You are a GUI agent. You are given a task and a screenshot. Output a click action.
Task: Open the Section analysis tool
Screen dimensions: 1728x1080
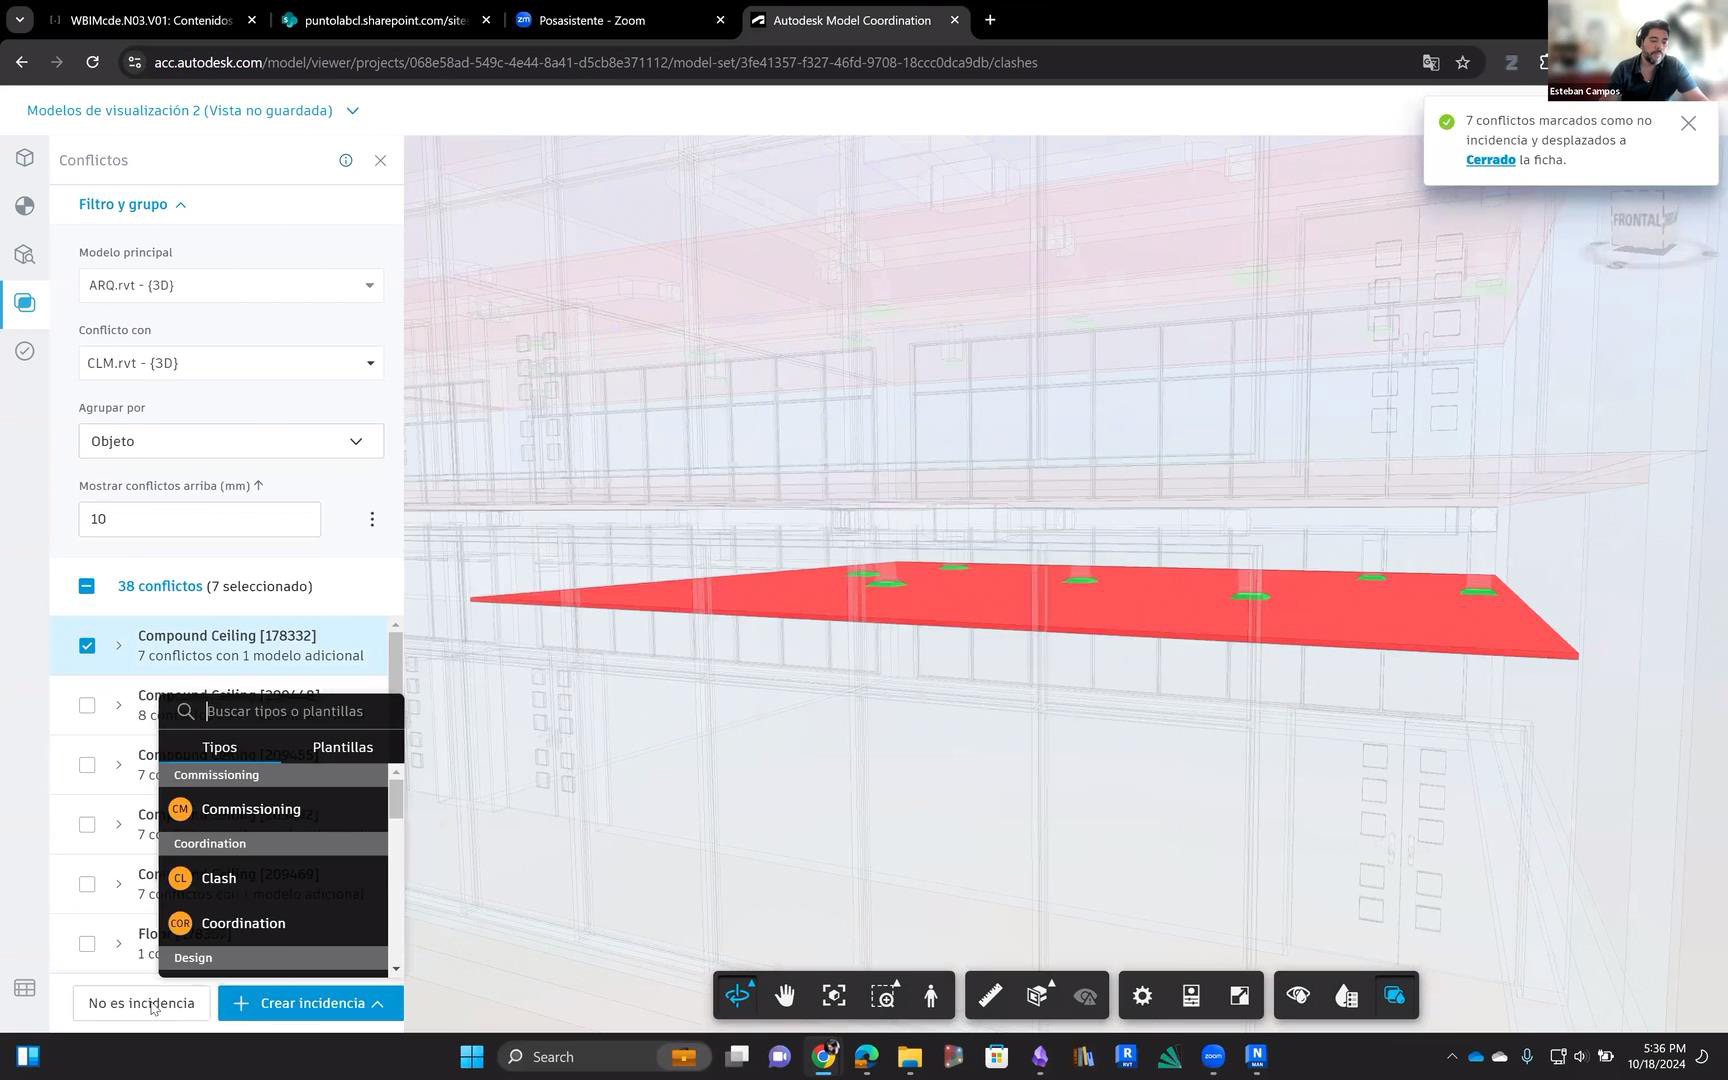(1037, 996)
